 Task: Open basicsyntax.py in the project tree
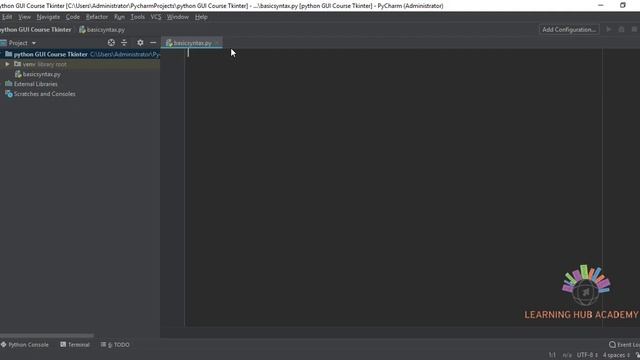pyautogui.click(x=41, y=74)
